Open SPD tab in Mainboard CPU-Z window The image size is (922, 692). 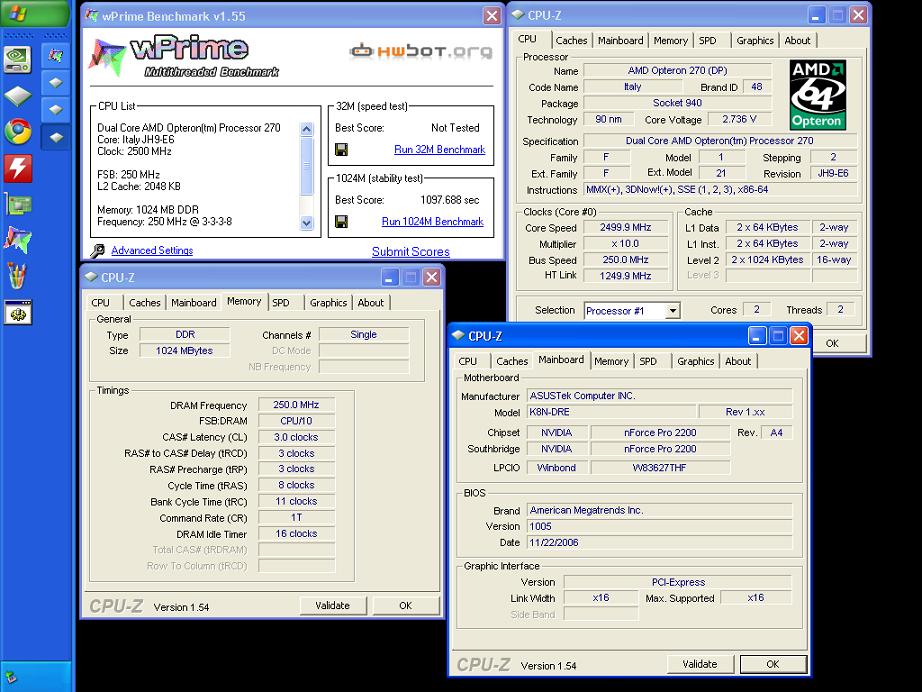coord(648,362)
